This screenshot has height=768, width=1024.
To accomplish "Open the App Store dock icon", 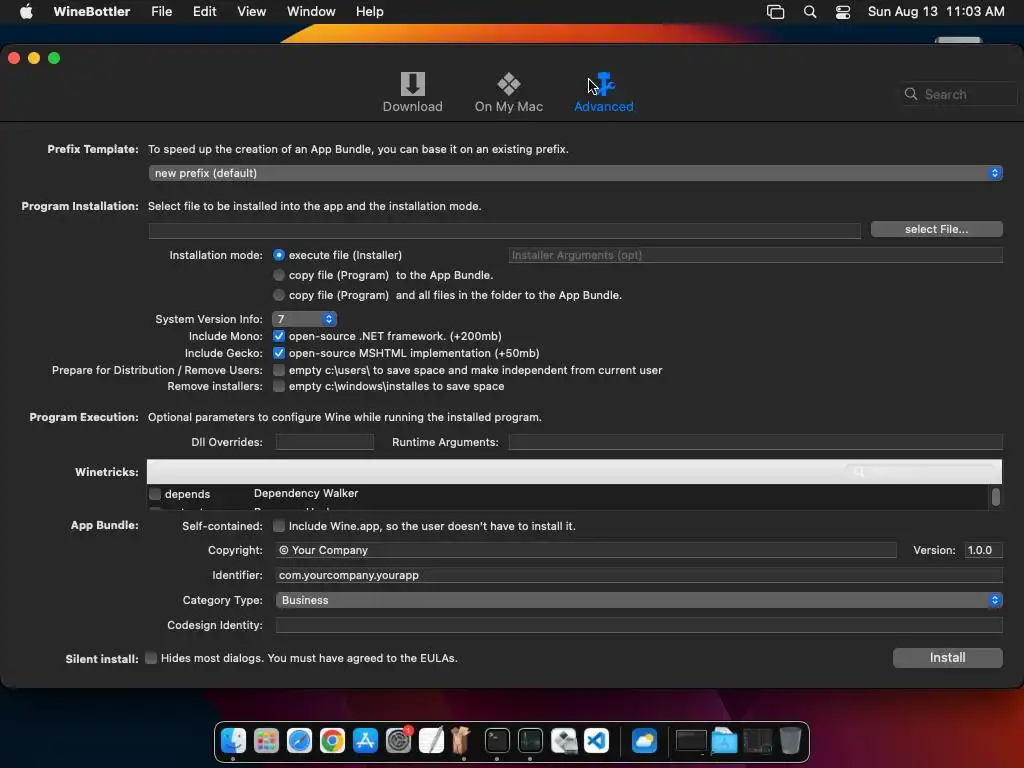I will click(x=365, y=741).
